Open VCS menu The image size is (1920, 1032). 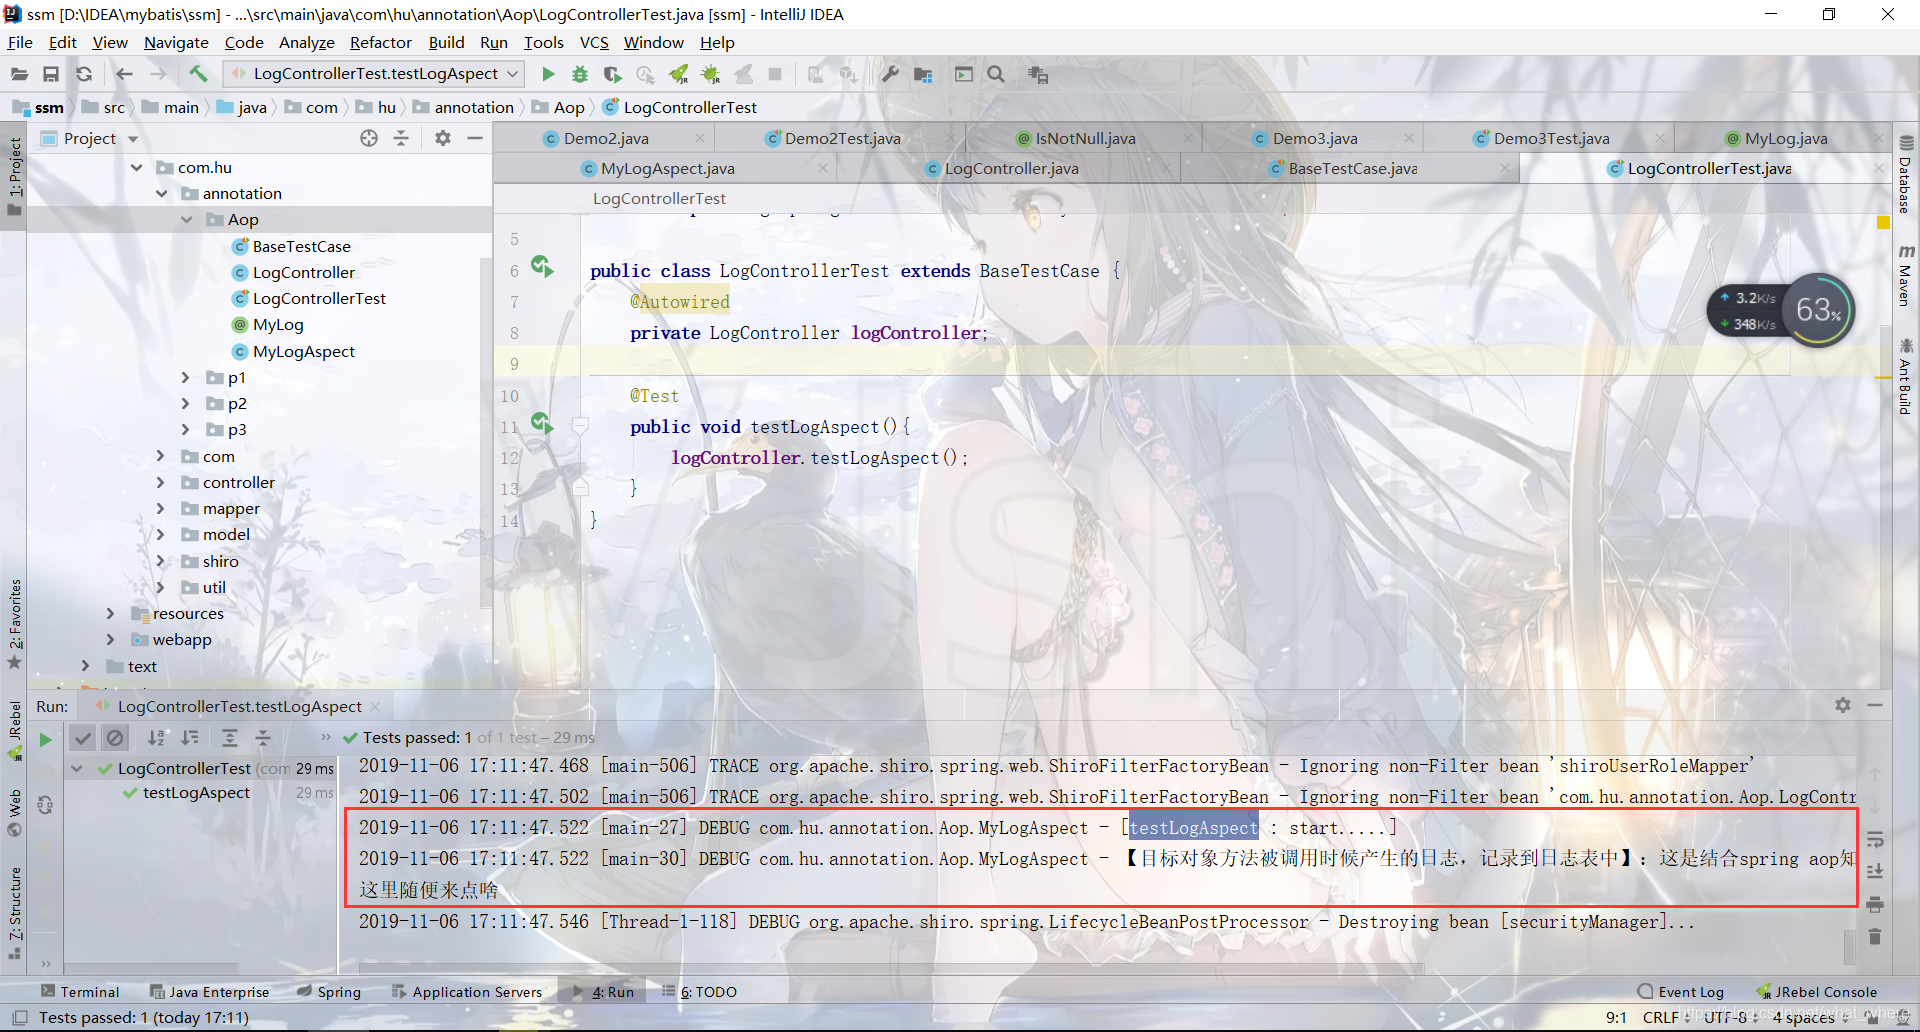[x=594, y=42]
